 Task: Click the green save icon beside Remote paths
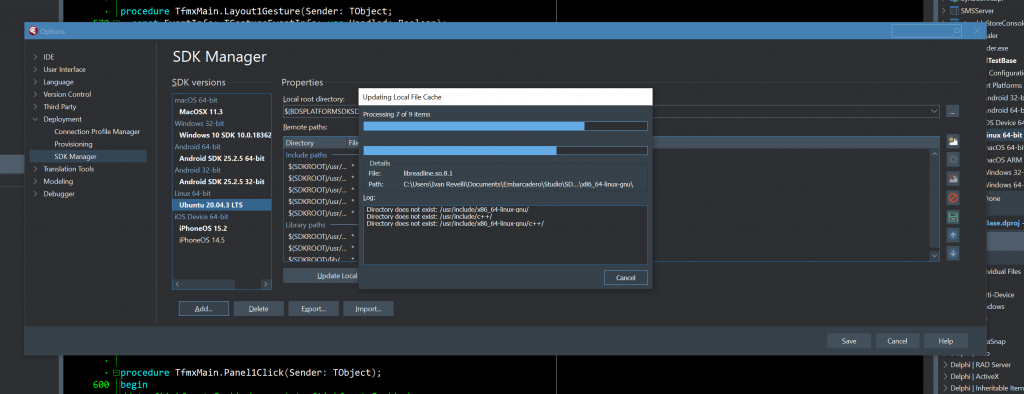coord(953,216)
